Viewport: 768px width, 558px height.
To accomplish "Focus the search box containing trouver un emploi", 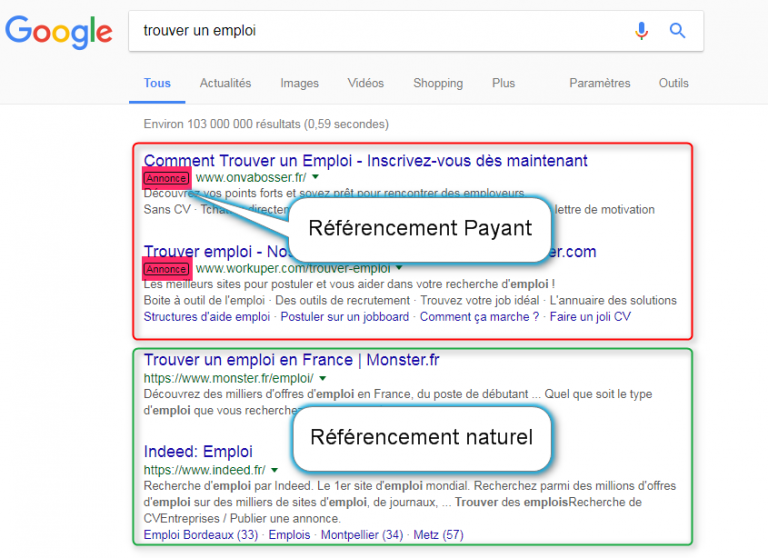I will tap(416, 31).
